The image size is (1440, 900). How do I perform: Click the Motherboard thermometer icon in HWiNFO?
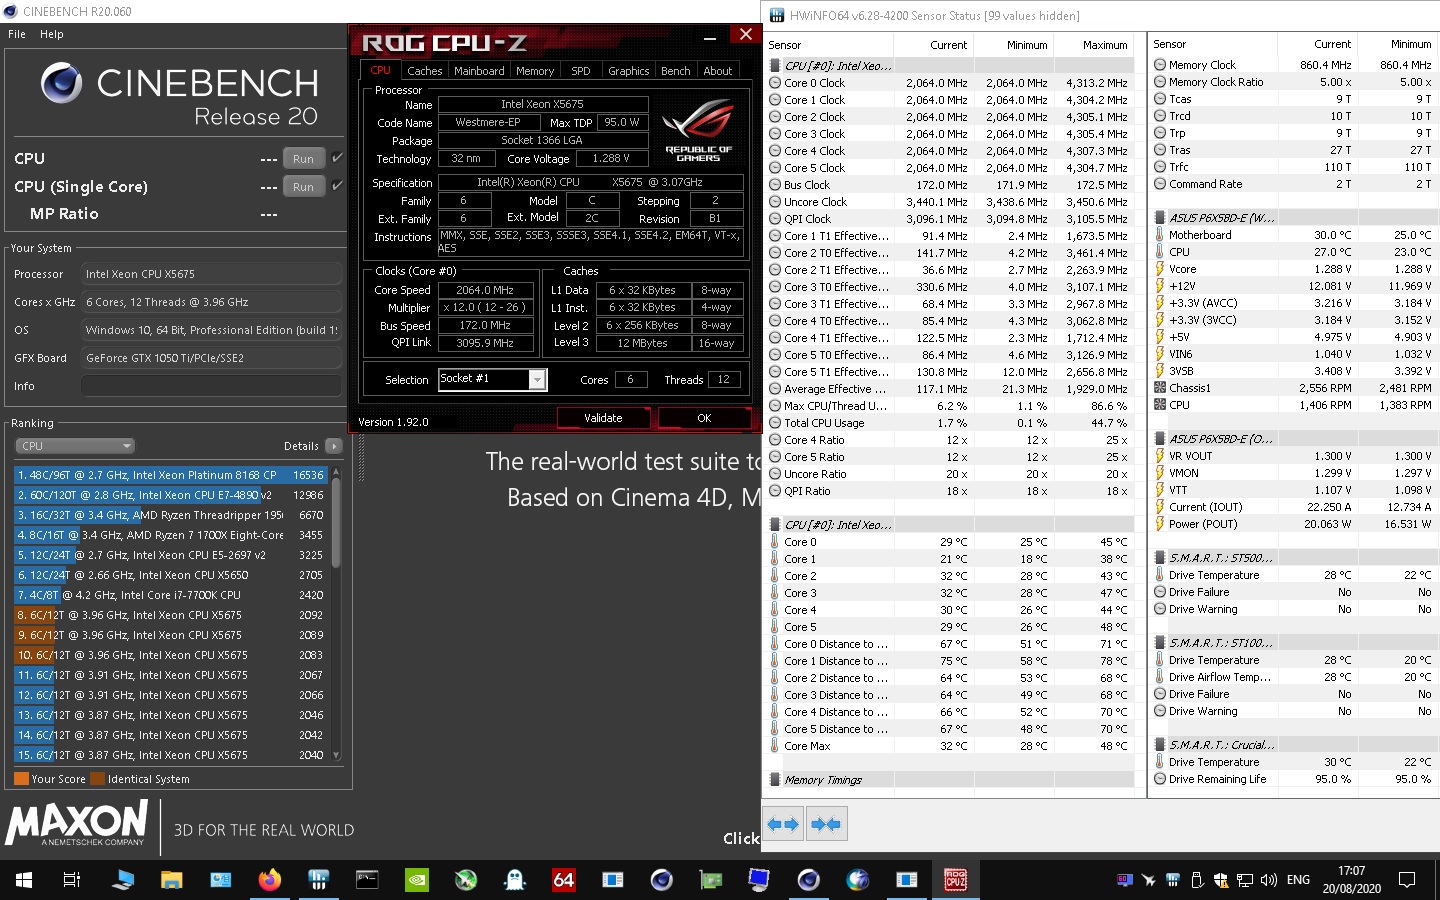coord(1160,235)
